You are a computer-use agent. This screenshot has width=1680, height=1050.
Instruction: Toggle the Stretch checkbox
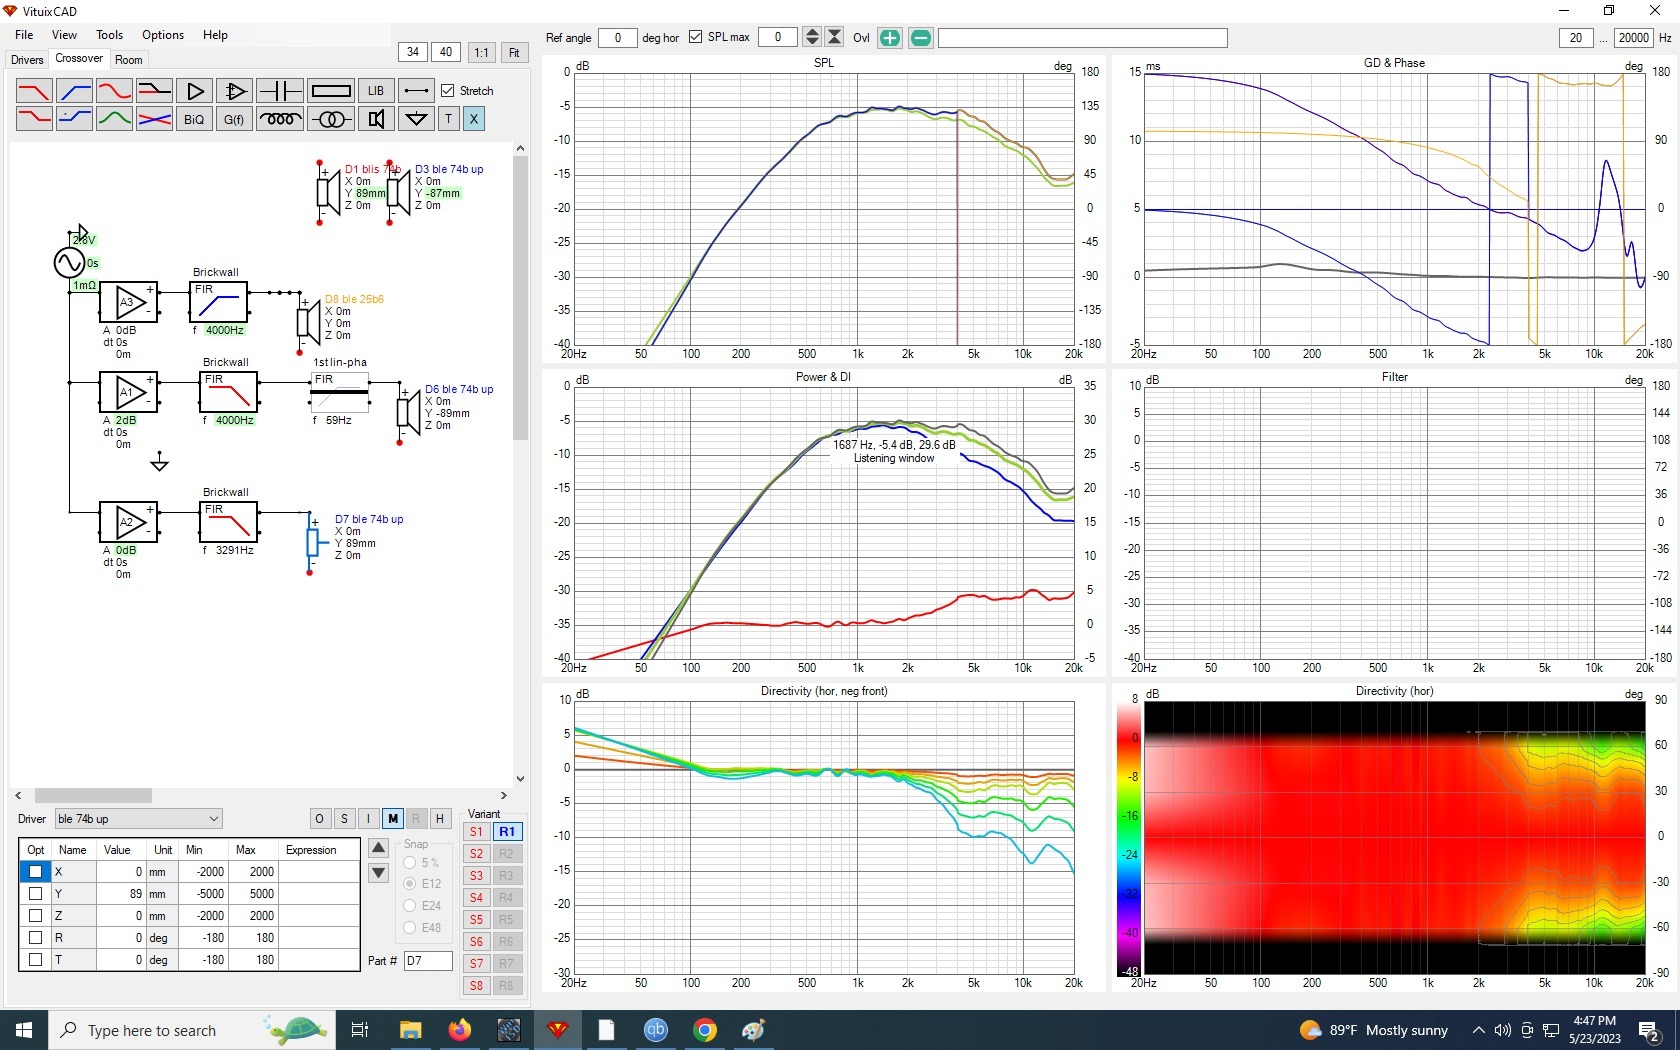point(448,91)
